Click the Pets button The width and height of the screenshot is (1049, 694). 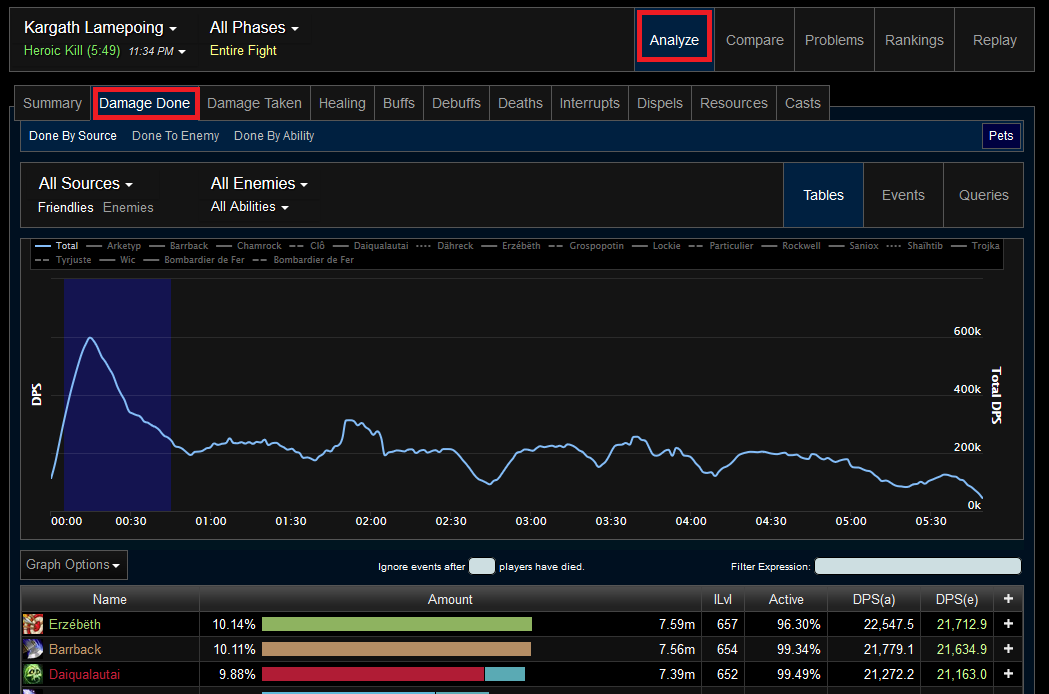[1001, 136]
